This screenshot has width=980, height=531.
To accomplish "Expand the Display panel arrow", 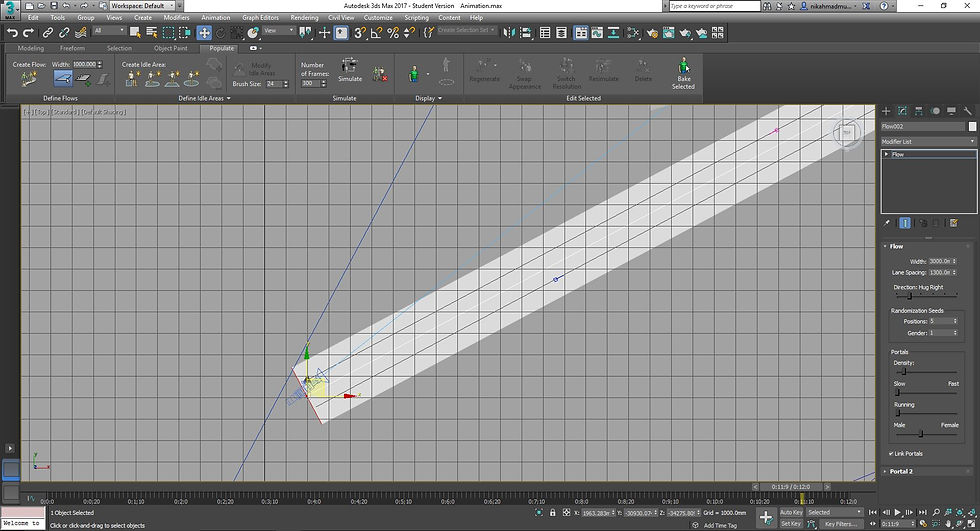I will coord(440,99).
